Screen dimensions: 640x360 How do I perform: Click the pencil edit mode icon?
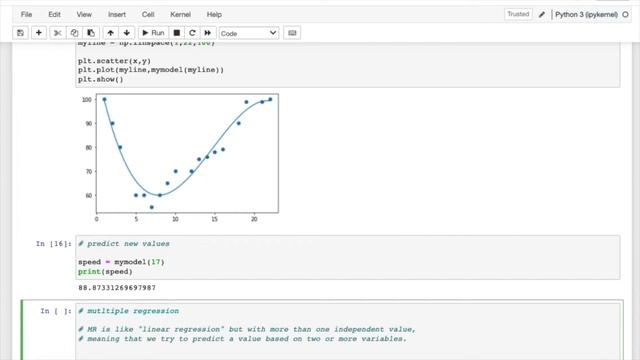pos(542,15)
